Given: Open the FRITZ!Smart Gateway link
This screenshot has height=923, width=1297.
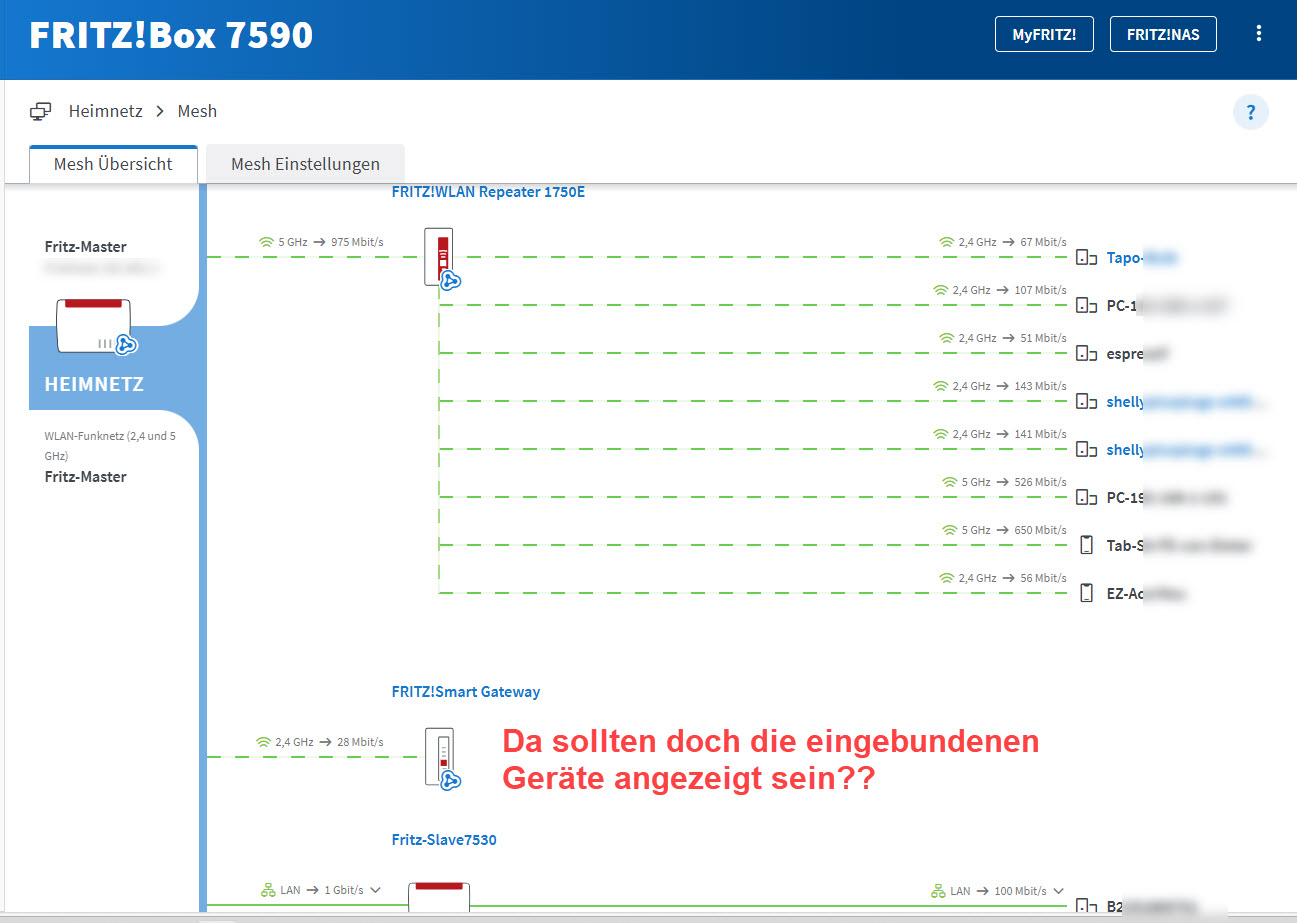Looking at the screenshot, I should click(x=466, y=692).
